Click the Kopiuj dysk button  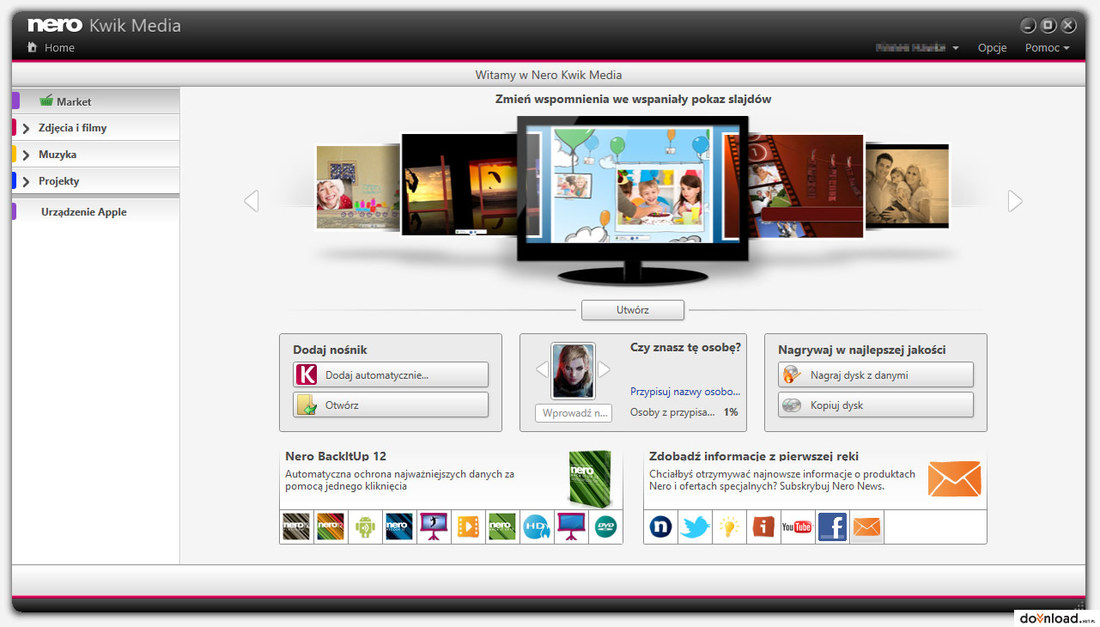(x=876, y=405)
